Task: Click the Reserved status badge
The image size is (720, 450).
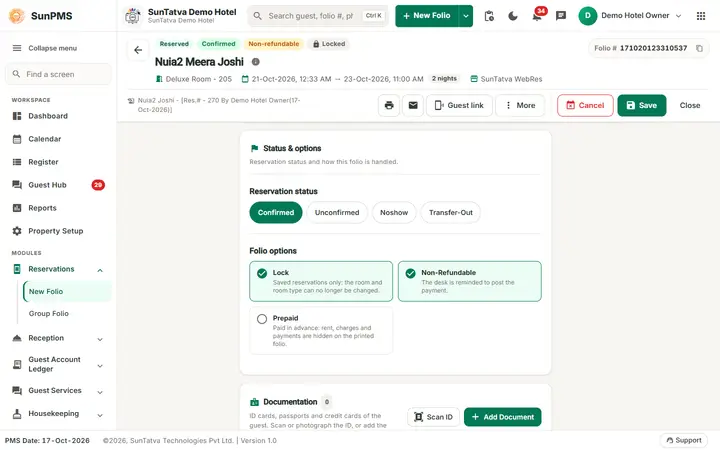Action: pyautogui.click(x=174, y=44)
